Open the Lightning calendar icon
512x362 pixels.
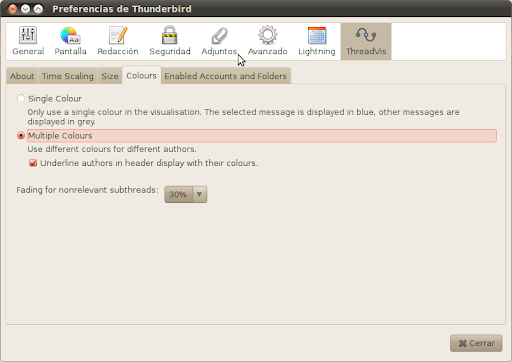pyautogui.click(x=317, y=41)
